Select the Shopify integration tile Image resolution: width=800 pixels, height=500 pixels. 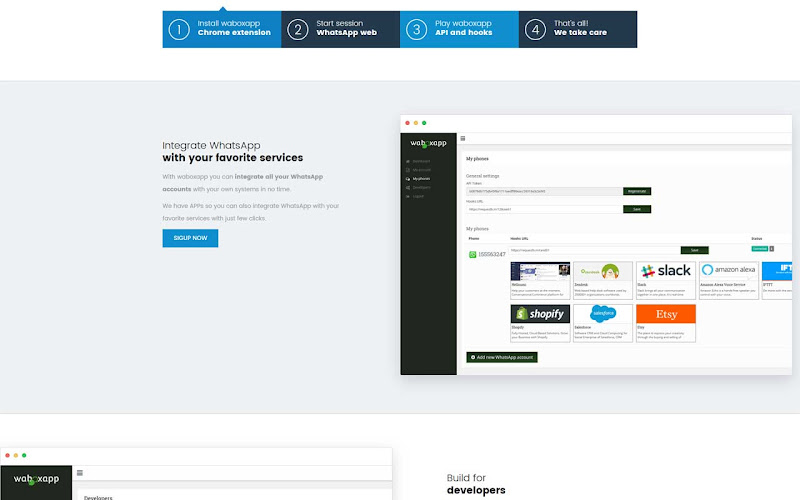[x=540, y=323]
